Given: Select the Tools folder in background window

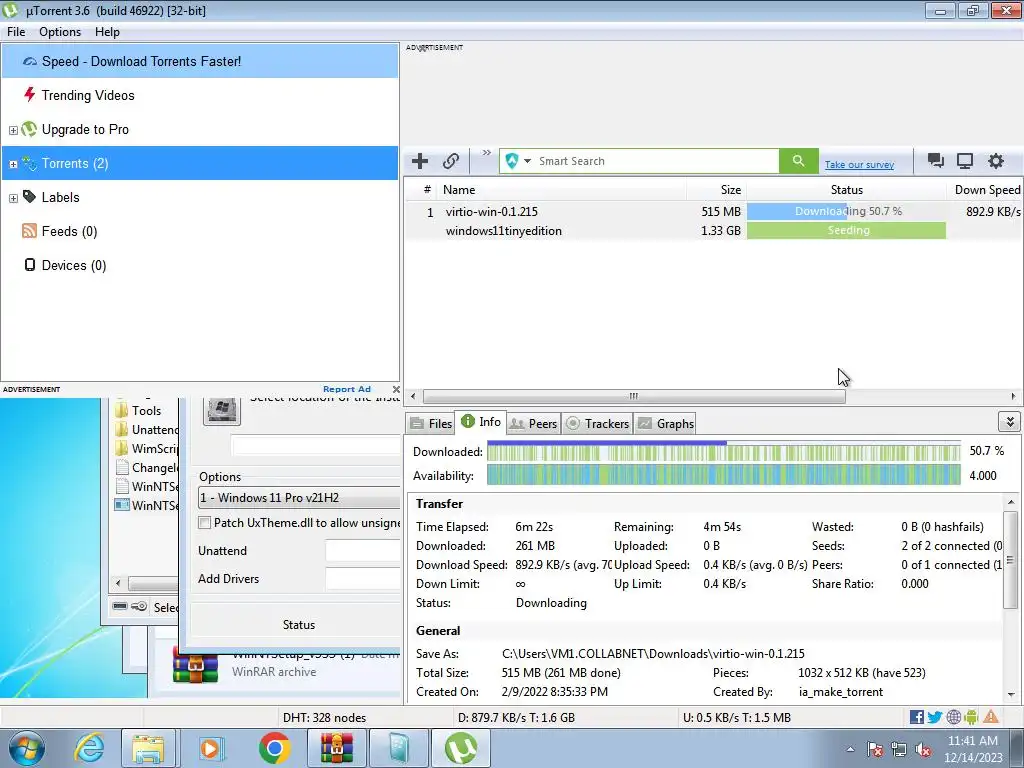Looking at the screenshot, I should tap(138, 411).
